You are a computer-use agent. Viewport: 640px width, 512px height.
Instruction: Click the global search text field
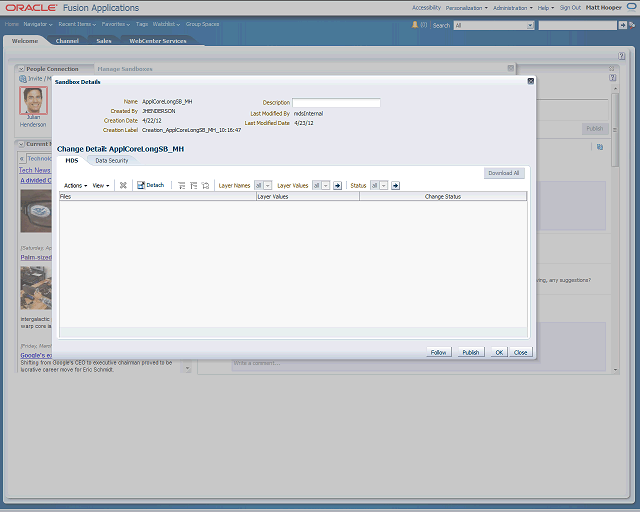click(x=578, y=25)
